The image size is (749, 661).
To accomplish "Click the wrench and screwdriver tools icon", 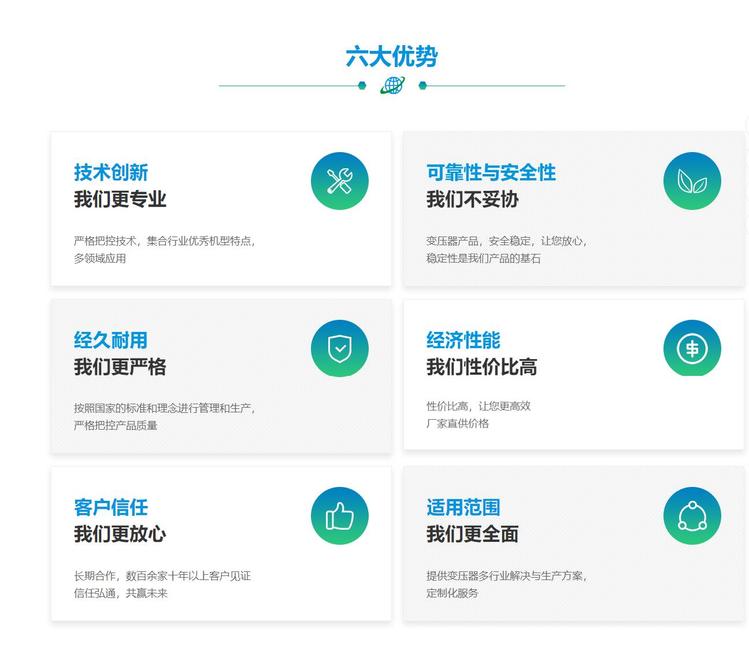I will (x=339, y=181).
